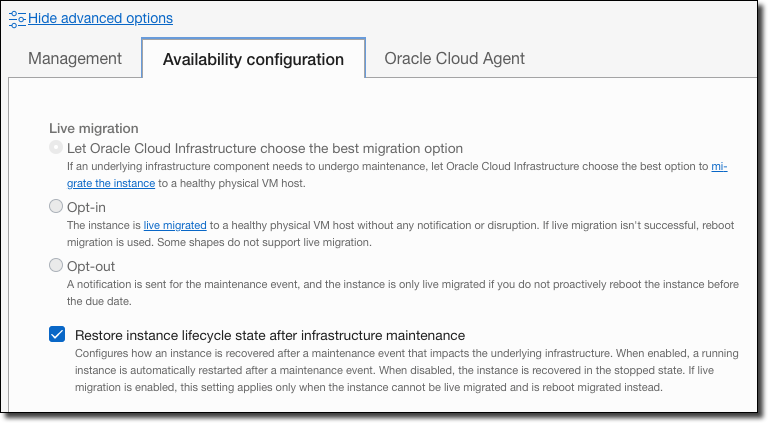The height and width of the screenshot is (423, 768).
Task: Choose the Opt-out radio button
Action: click(x=56, y=265)
